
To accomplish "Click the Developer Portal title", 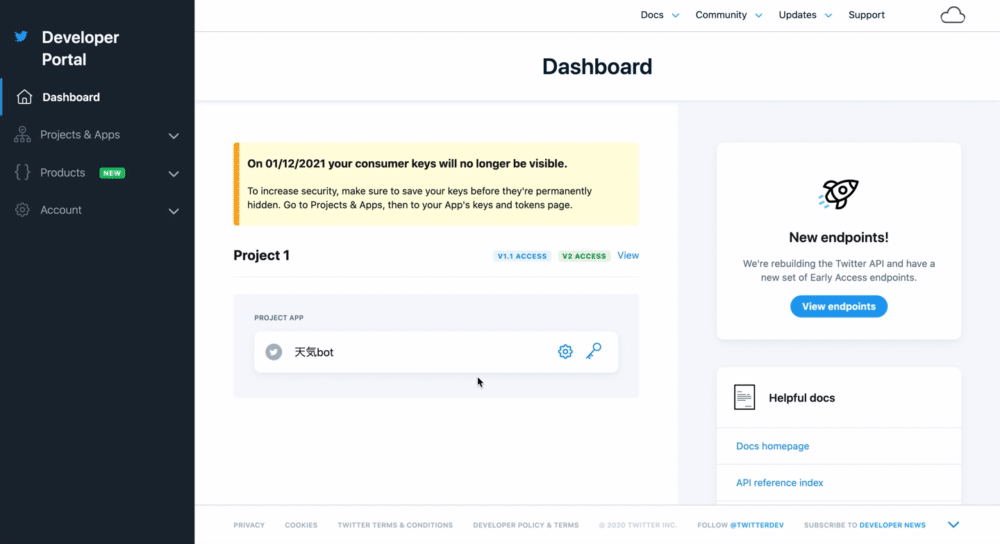I will pyautogui.click(x=80, y=48).
